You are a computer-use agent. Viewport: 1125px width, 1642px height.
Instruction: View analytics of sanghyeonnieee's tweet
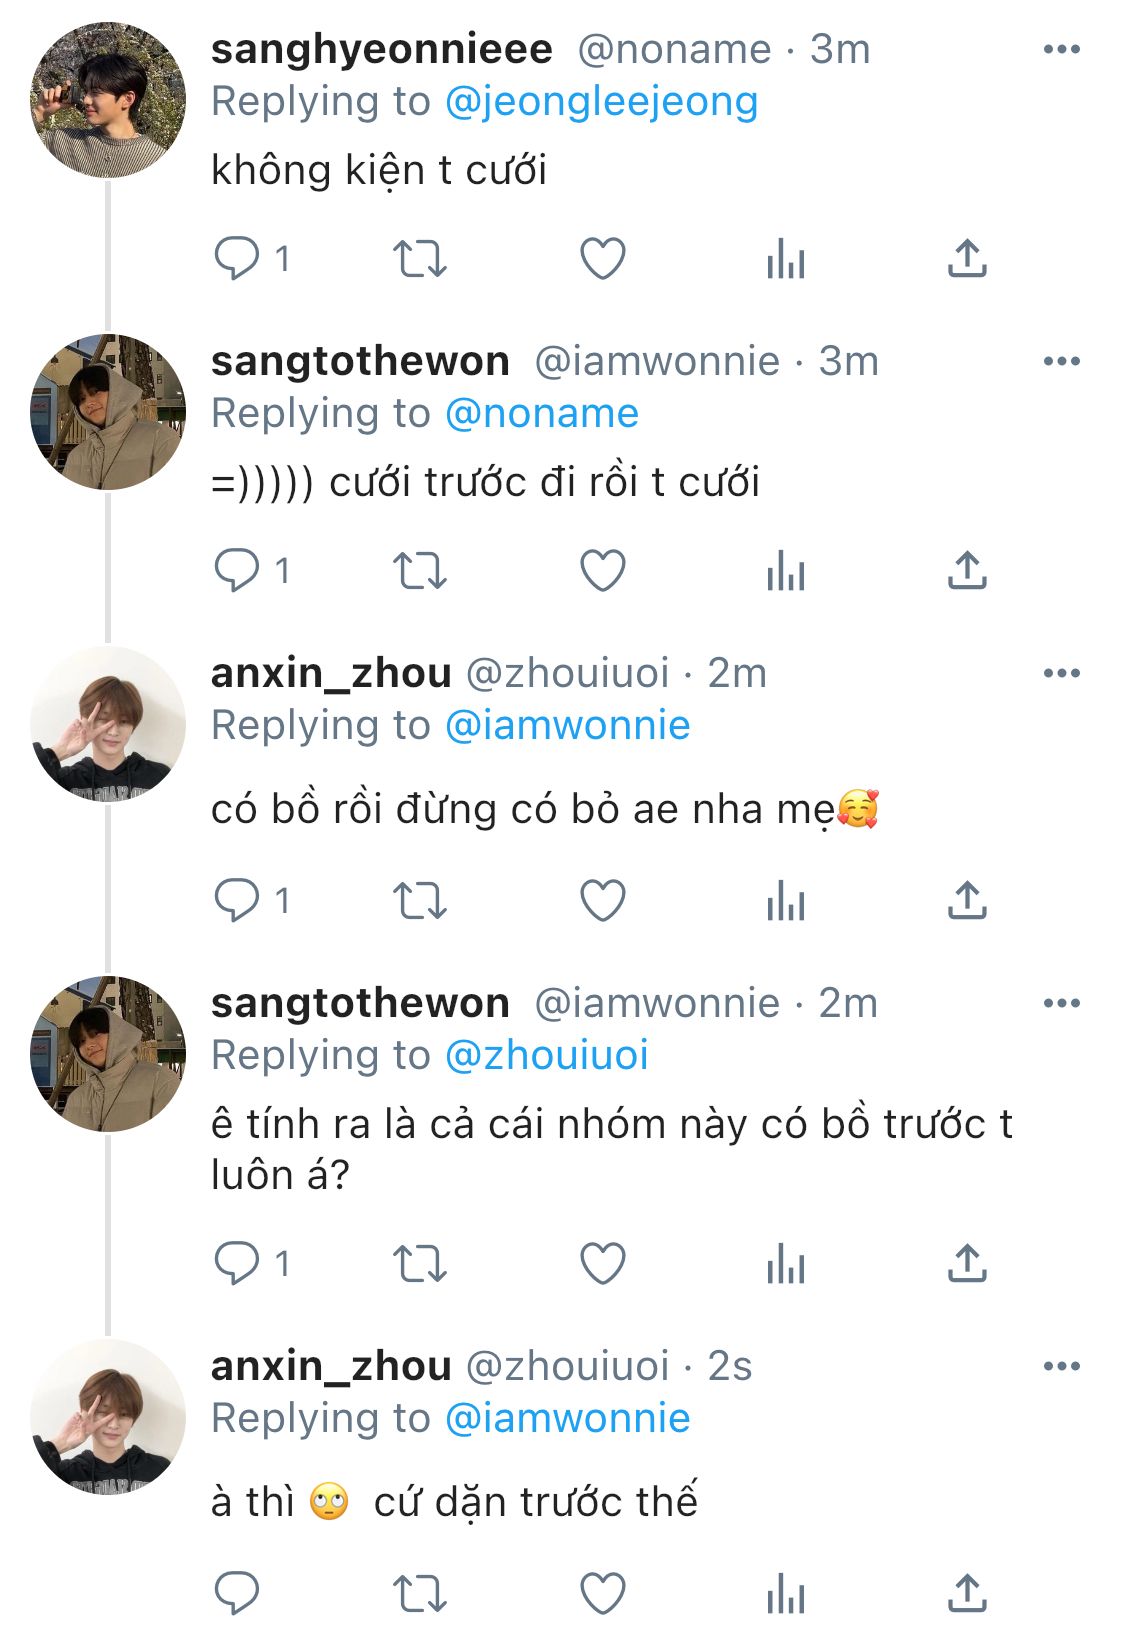[786, 259]
